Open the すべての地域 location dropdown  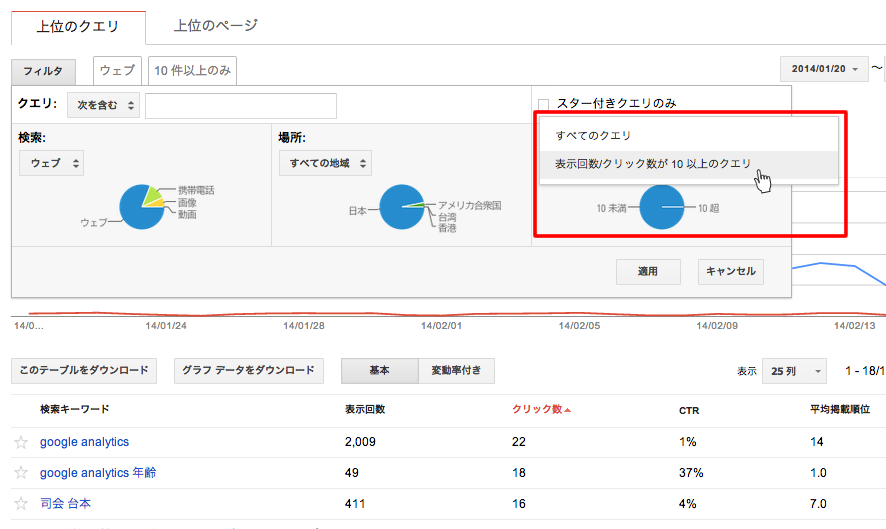tap(325, 163)
